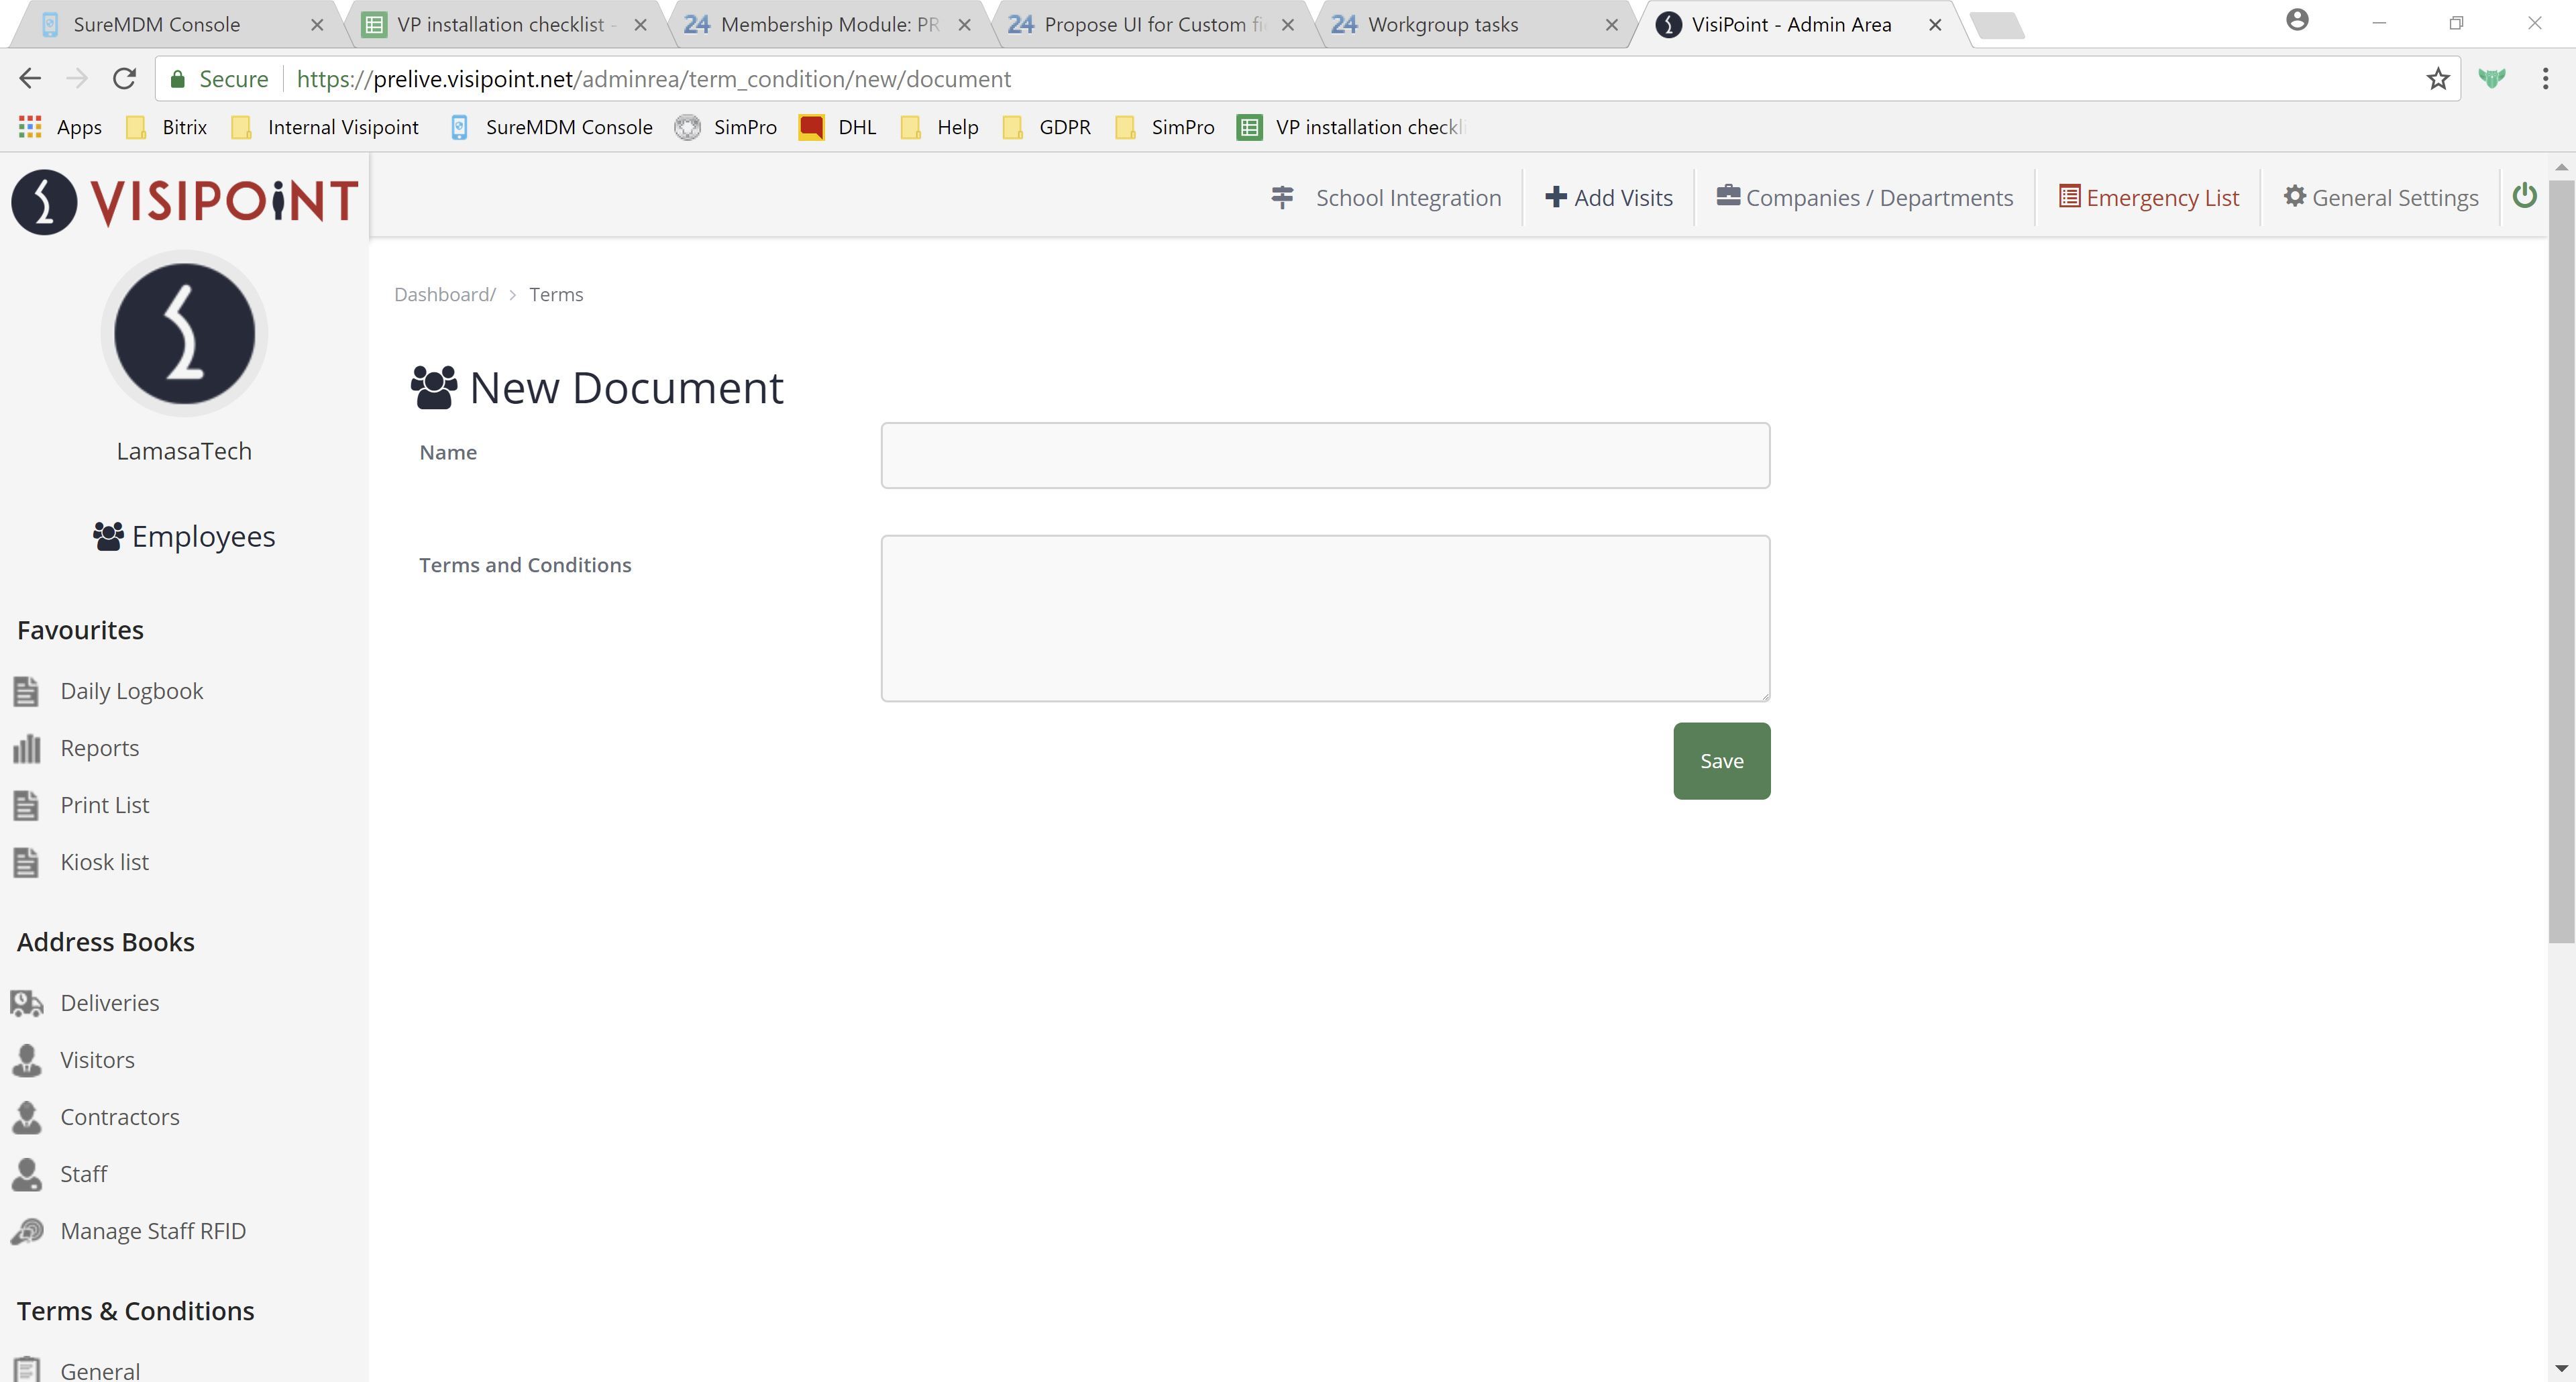Click into the Name input field
Screen dimensions: 2576x1382
[x=1325, y=455]
